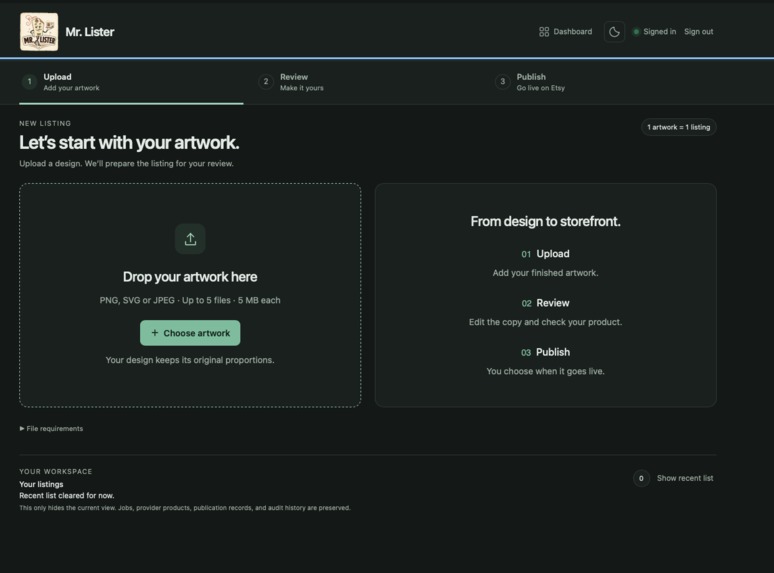Click the Choose artwork button
Screen dimensions: 774x573
click(x=190, y=333)
